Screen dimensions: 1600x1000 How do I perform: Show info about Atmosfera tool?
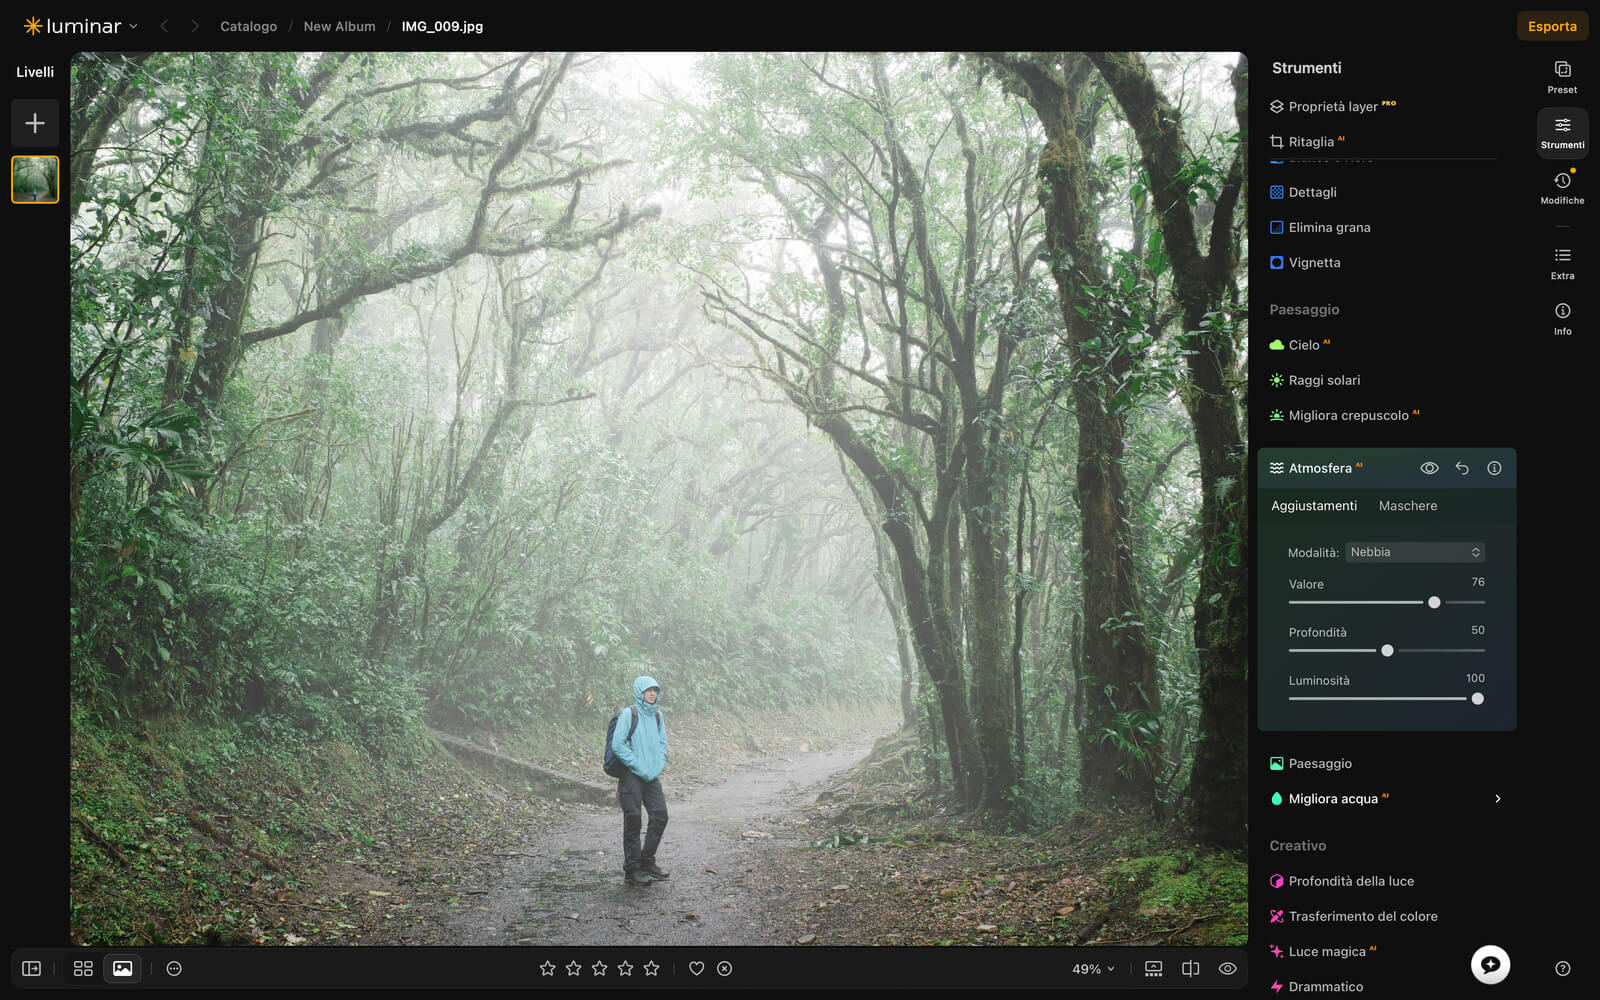[1494, 468]
